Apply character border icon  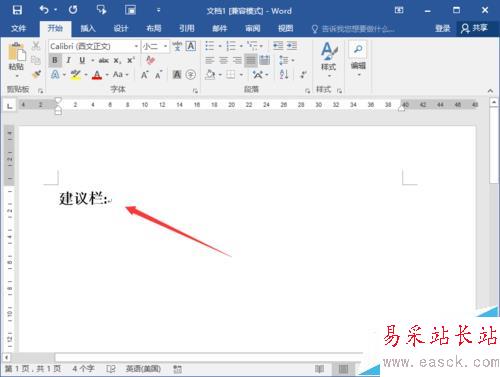[x=191, y=46]
